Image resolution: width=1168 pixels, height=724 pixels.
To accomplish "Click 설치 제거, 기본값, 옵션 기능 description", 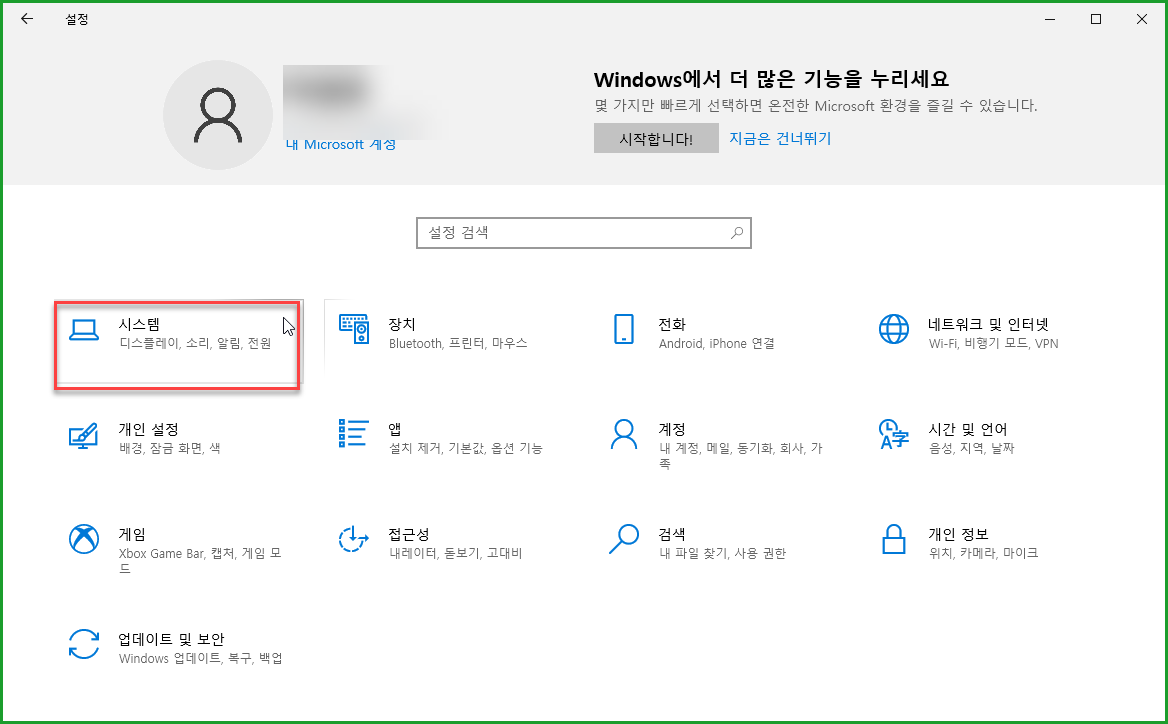I will pyautogui.click(x=466, y=448).
